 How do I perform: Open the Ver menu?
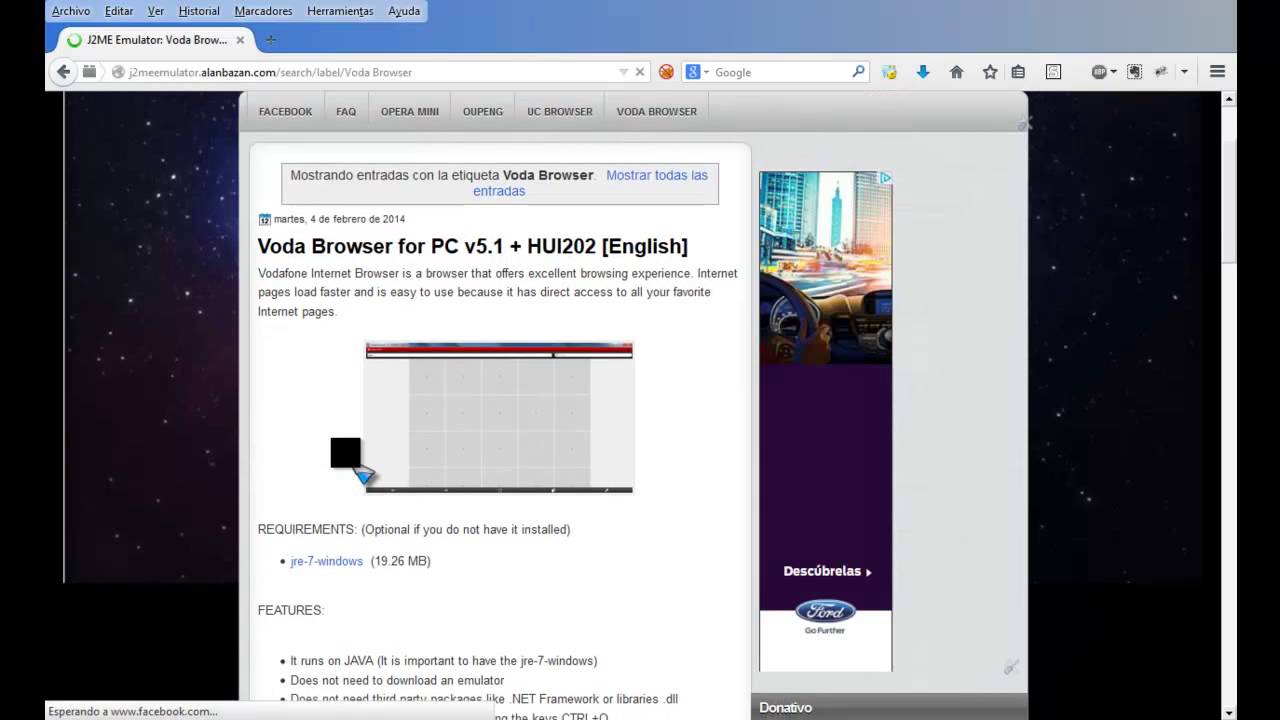tap(156, 11)
